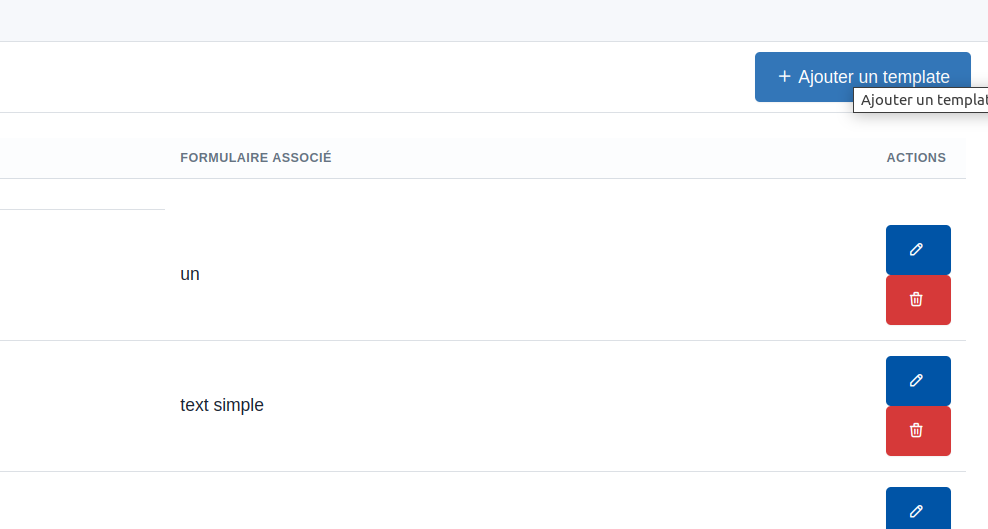The height and width of the screenshot is (529, 988).
Task: Click the pencil button in the third row
Action: [917, 510]
